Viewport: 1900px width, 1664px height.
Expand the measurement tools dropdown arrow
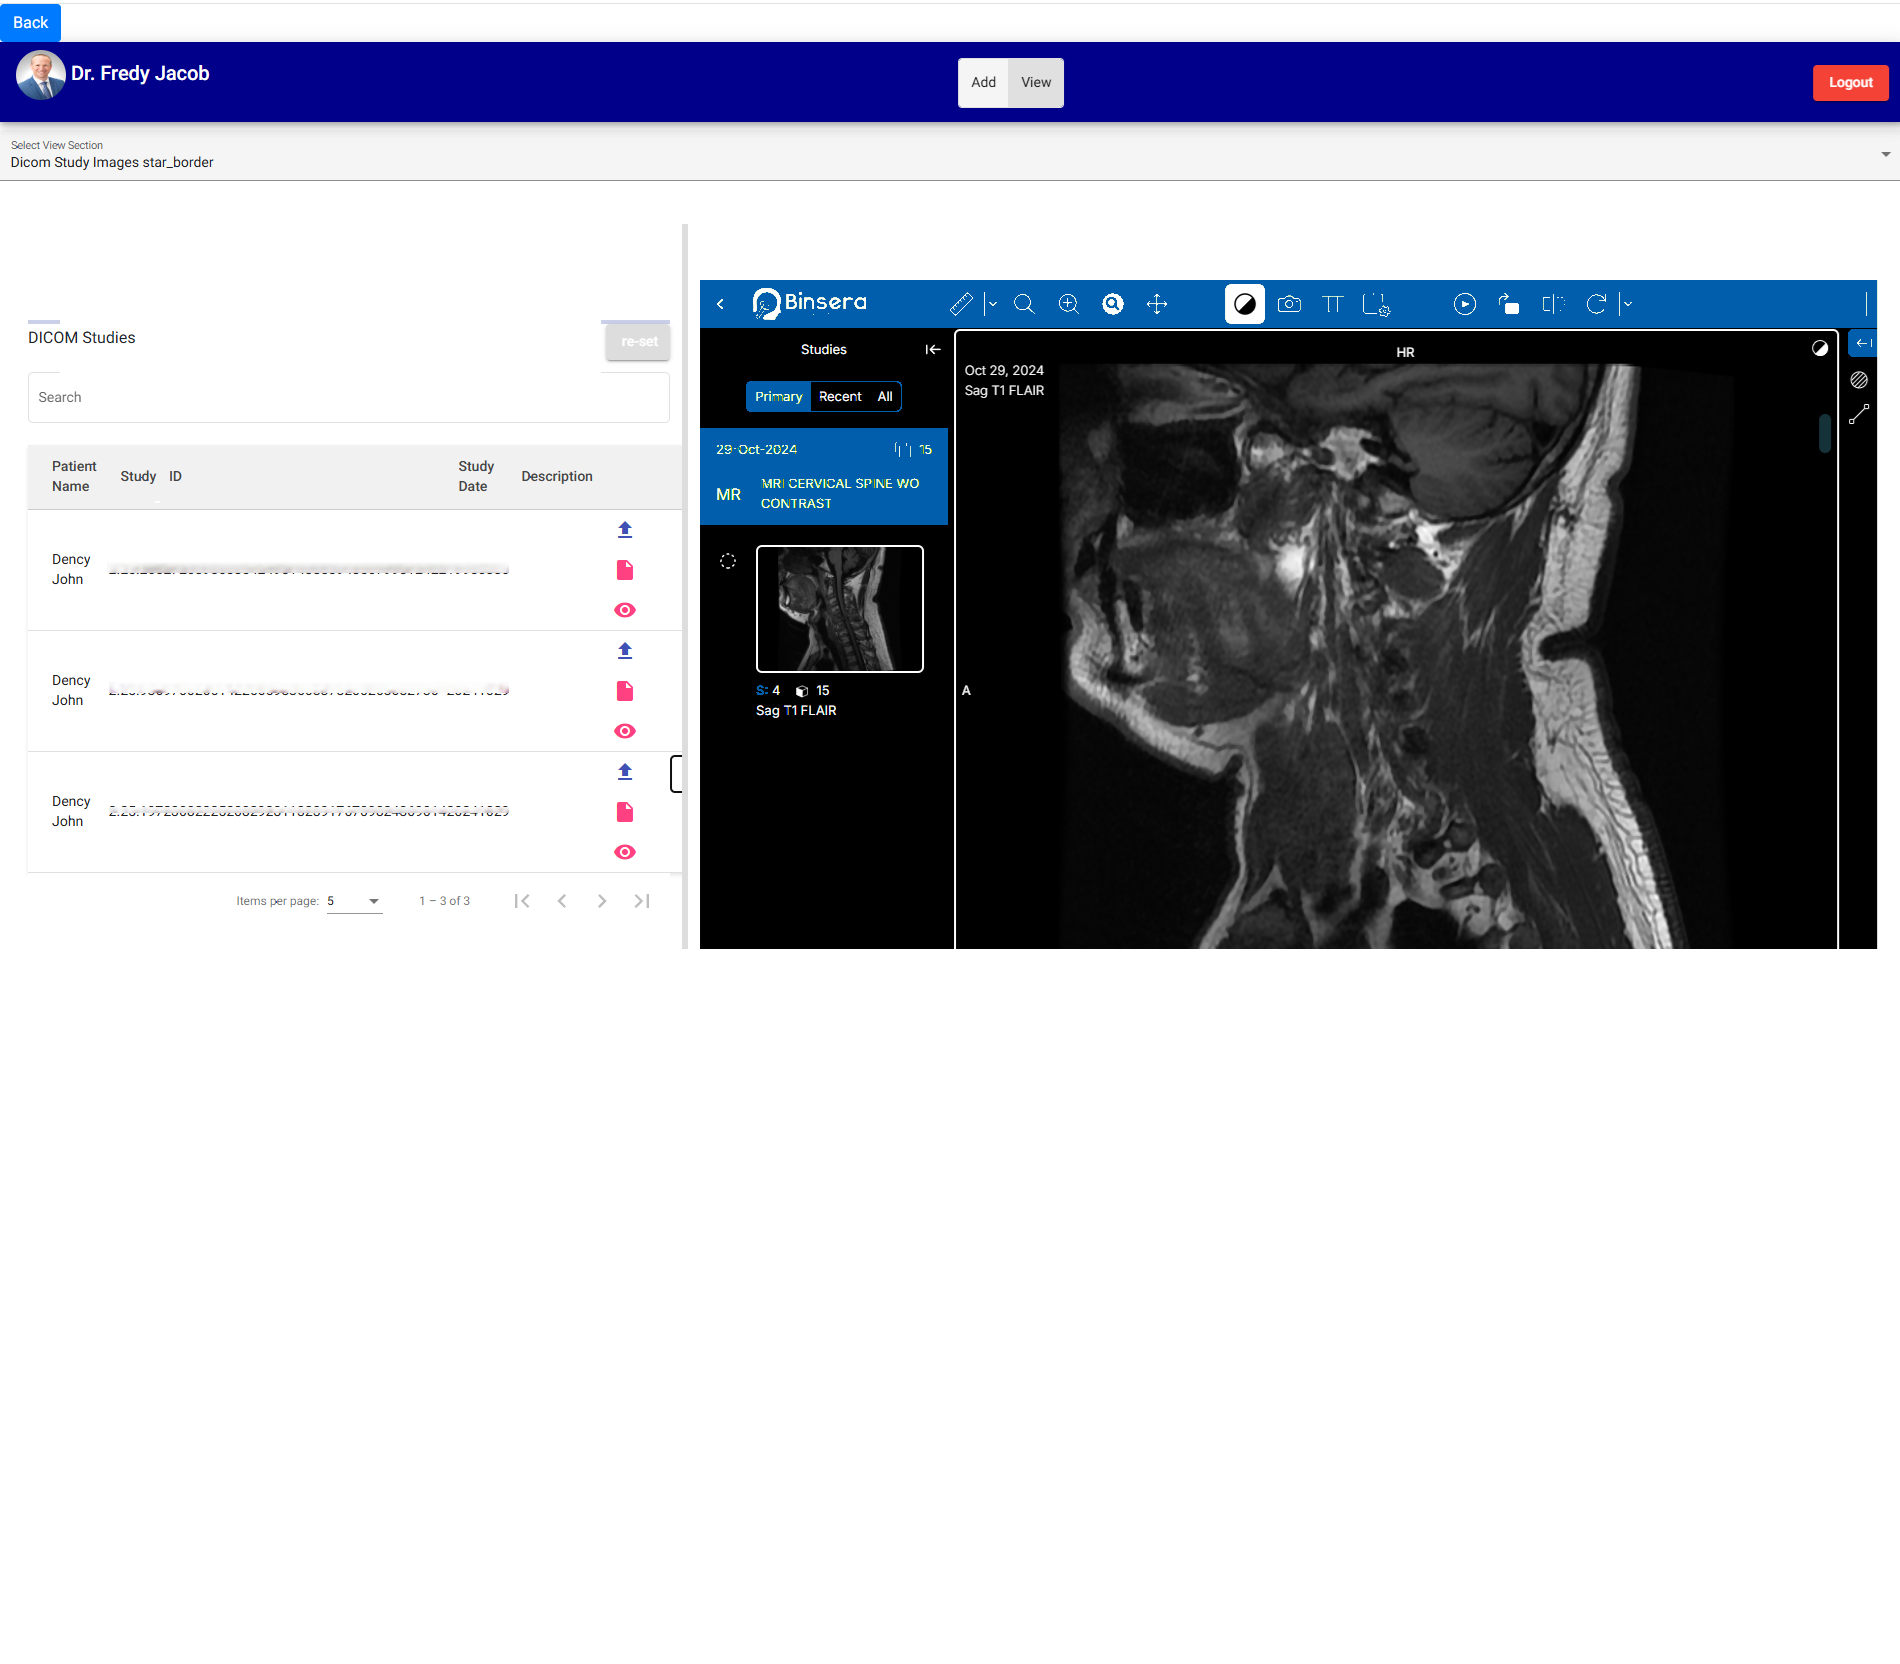(x=991, y=304)
